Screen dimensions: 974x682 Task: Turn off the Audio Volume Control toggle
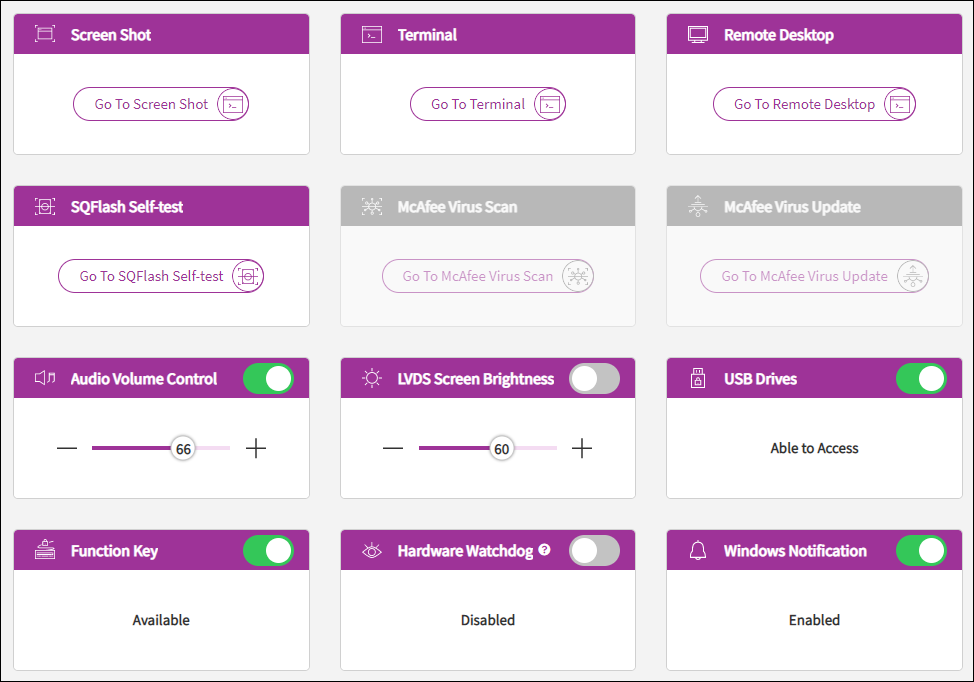[x=268, y=379]
